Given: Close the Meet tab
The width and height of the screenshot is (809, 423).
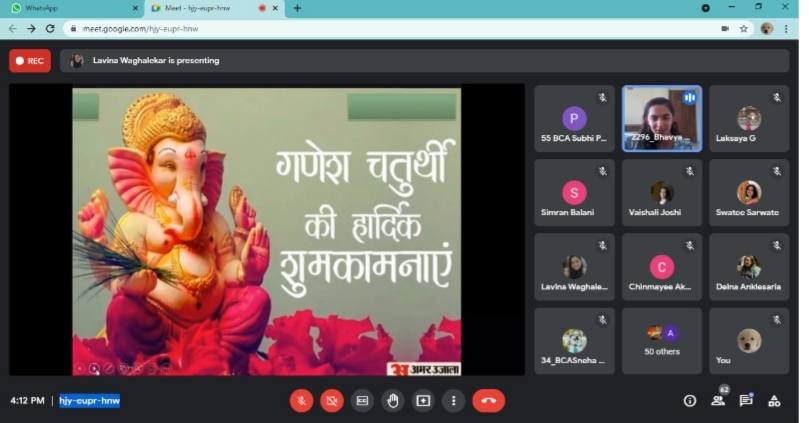Looking at the screenshot, I should point(275,8).
